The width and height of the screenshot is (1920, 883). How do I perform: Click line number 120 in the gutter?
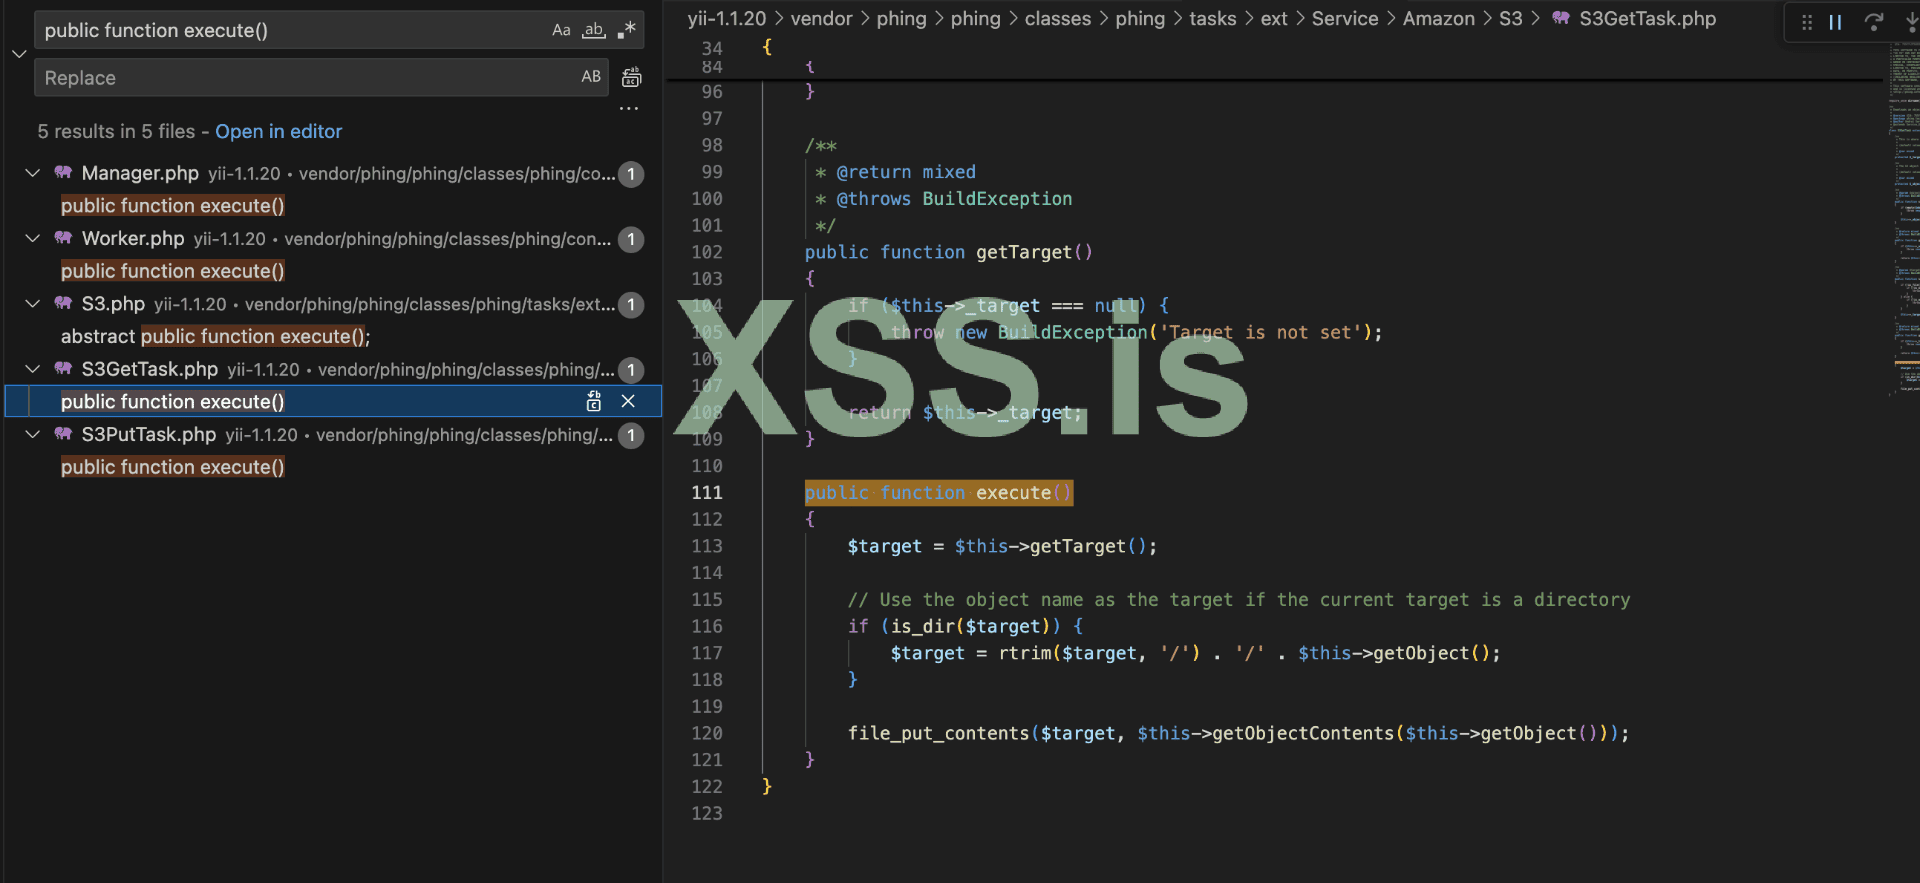707,733
